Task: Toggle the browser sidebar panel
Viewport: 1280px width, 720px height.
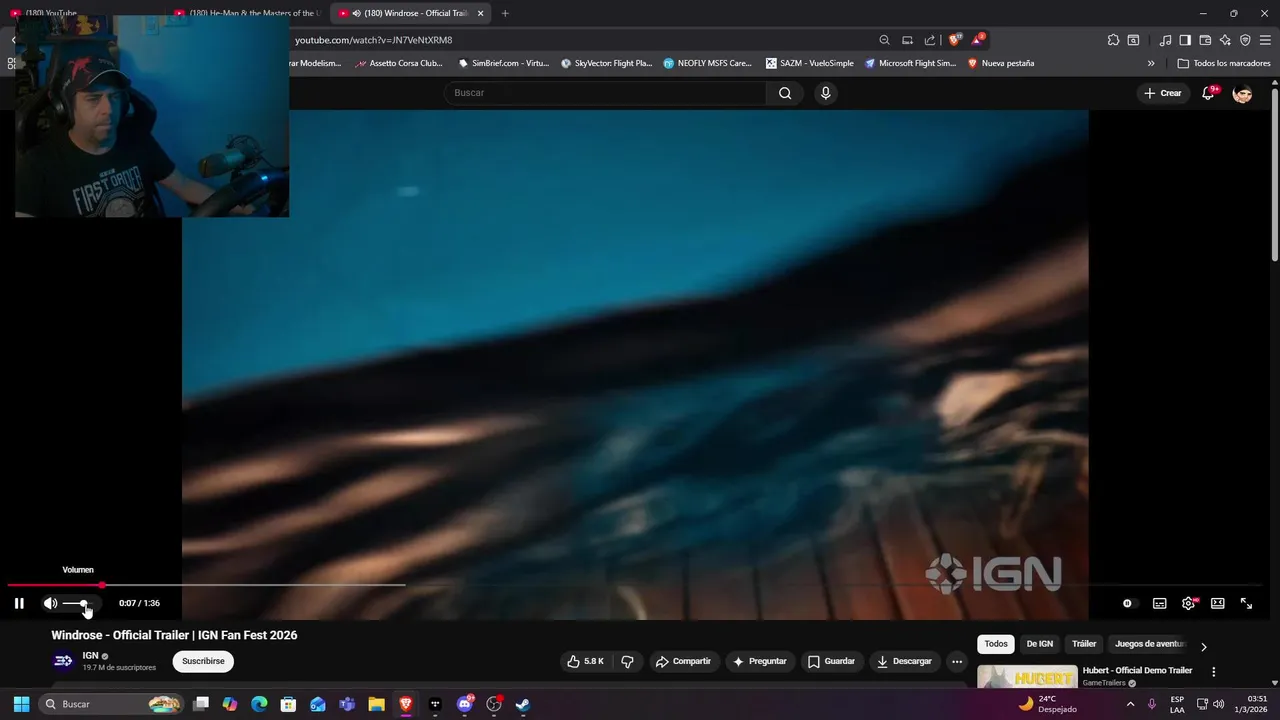Action: pos(1185,40)
